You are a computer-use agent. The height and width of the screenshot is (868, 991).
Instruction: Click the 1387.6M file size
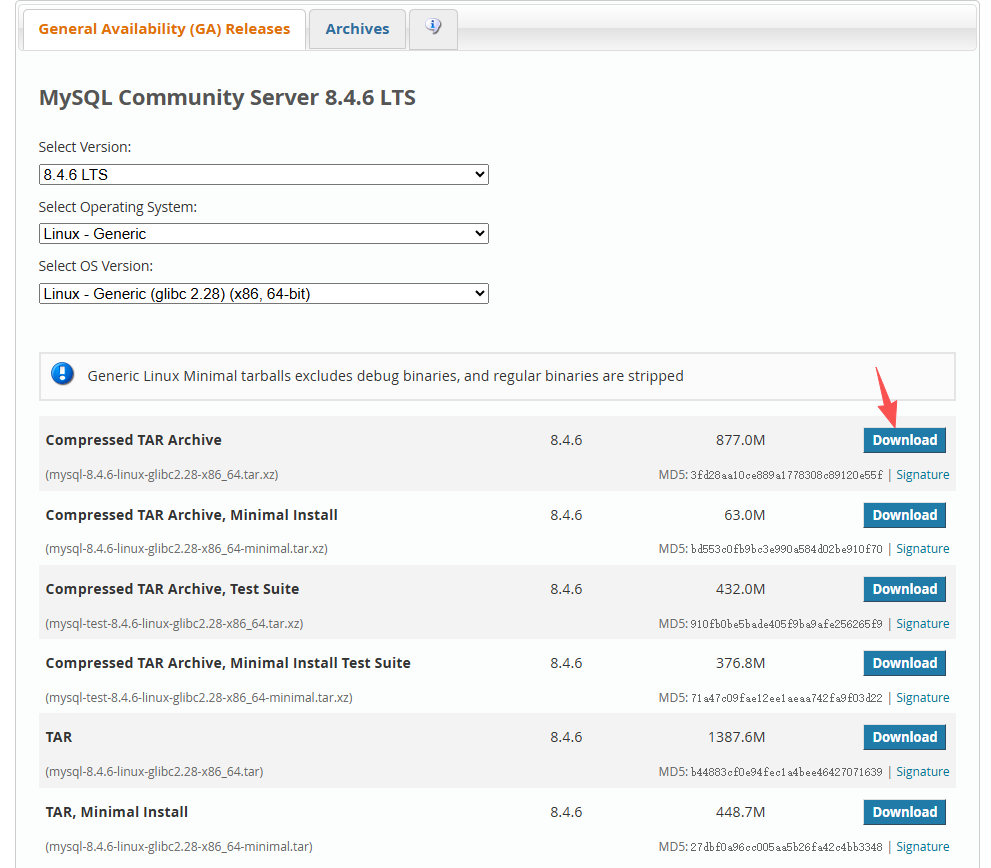(x=736, y=737)
